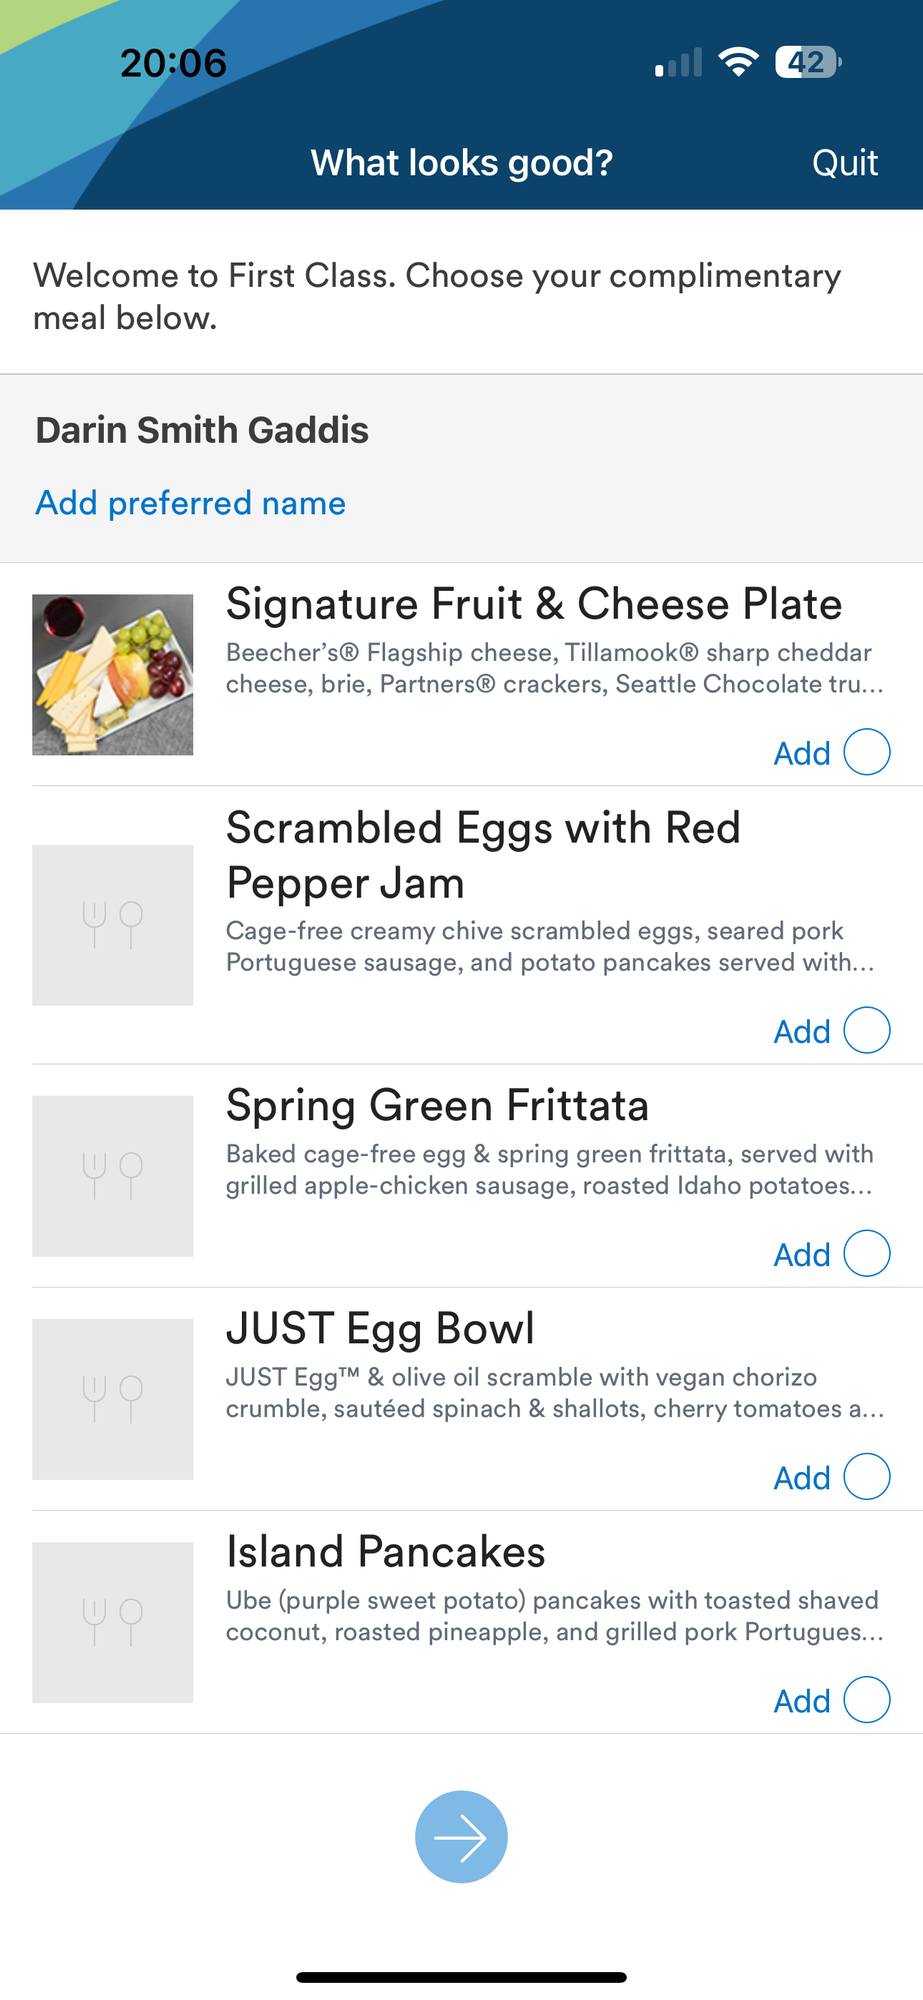Screen dimensions: 923x2000
Task: Select the Signature Fruit & Cheese Plate radio circle
Action: tap(867, 752)
